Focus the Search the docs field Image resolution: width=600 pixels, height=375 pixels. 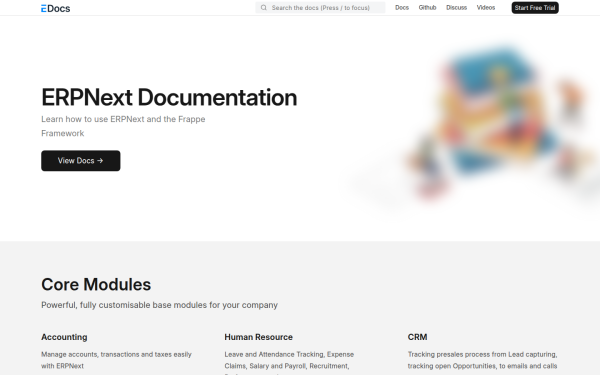pyautogui.click(x=320, y=8)
